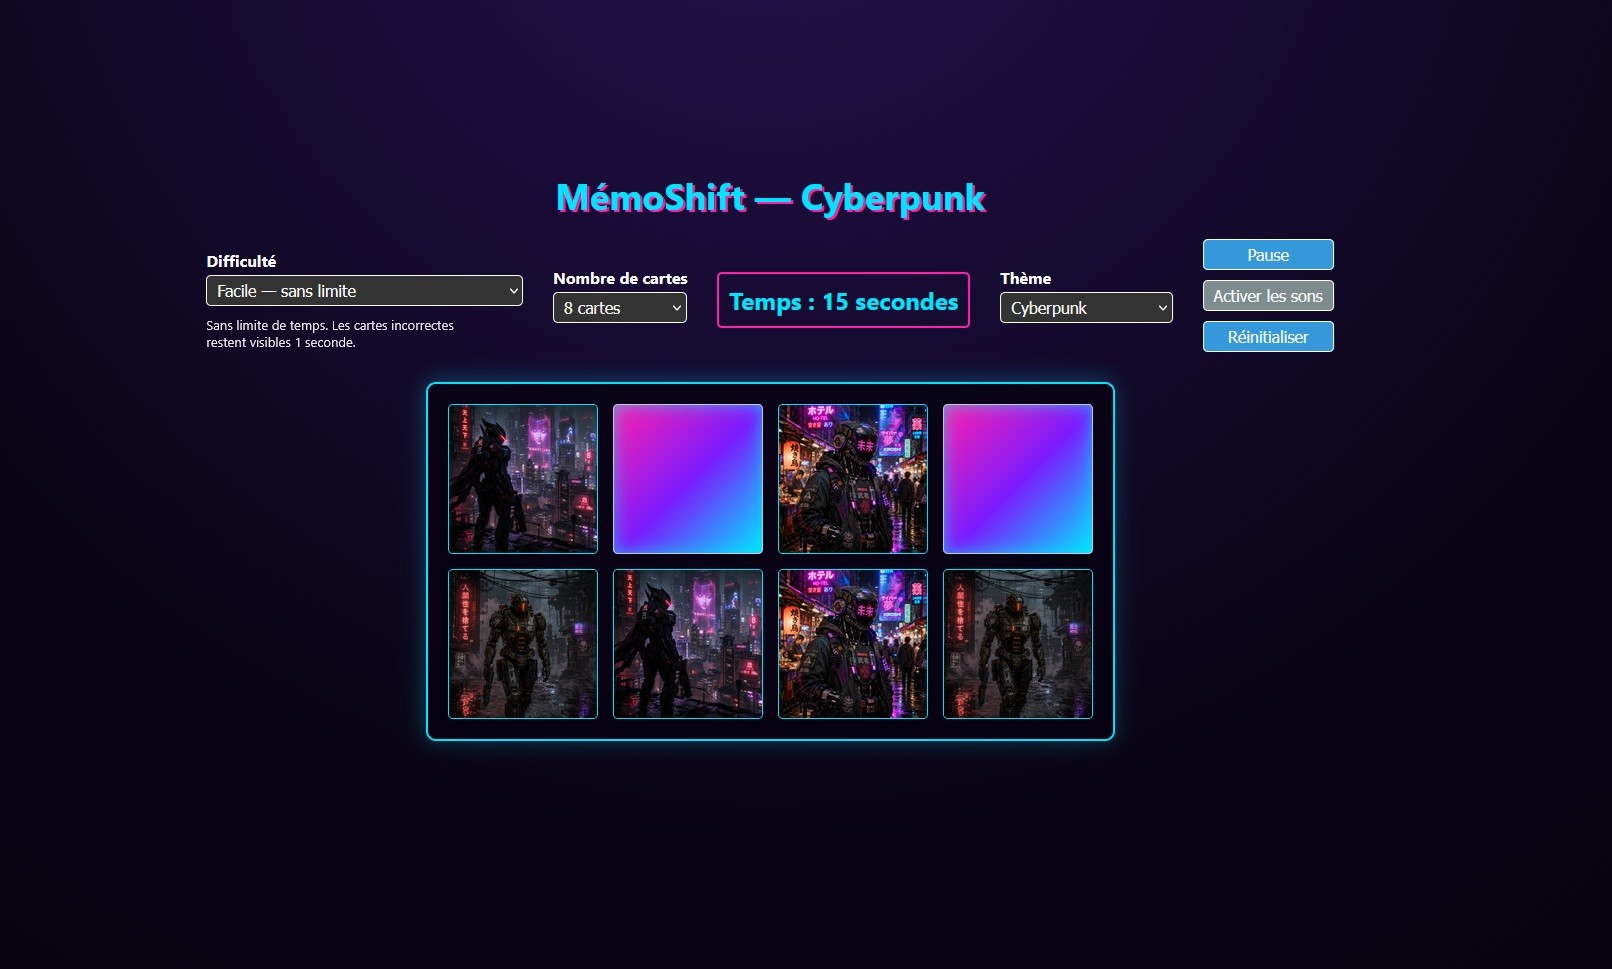
Task: Click the arrow next to 8 cartes
Action: [677, 308]
